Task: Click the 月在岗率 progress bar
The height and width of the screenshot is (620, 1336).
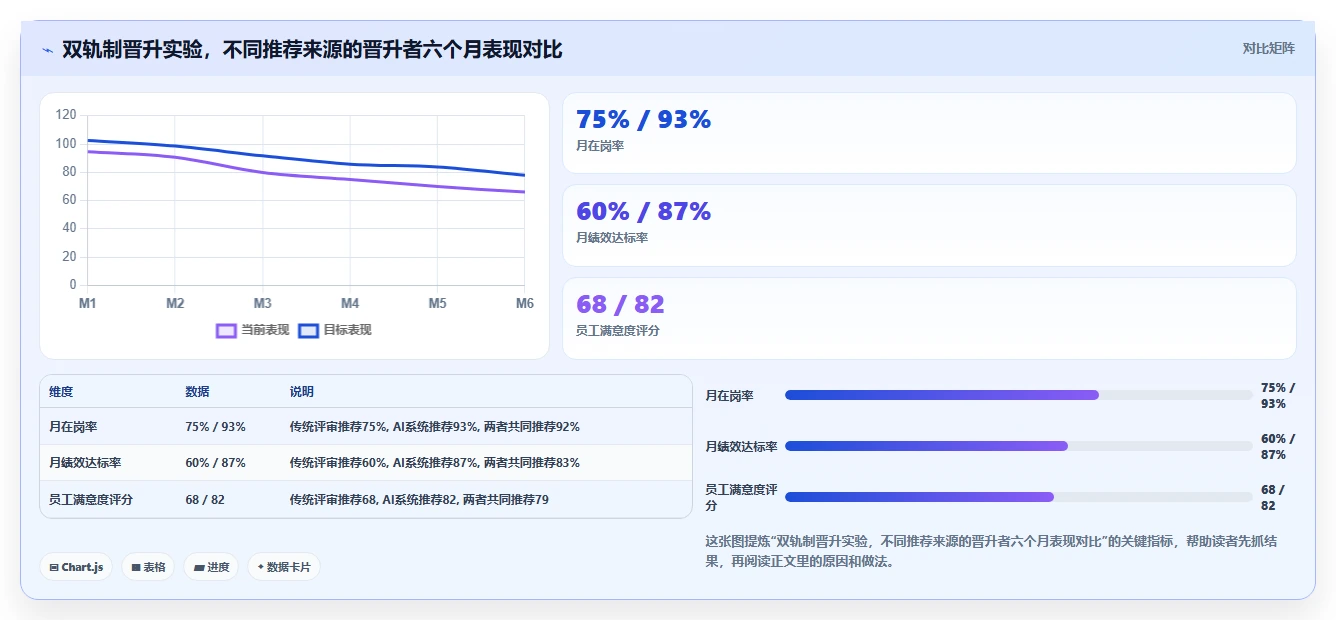Action: point(1018,395)
